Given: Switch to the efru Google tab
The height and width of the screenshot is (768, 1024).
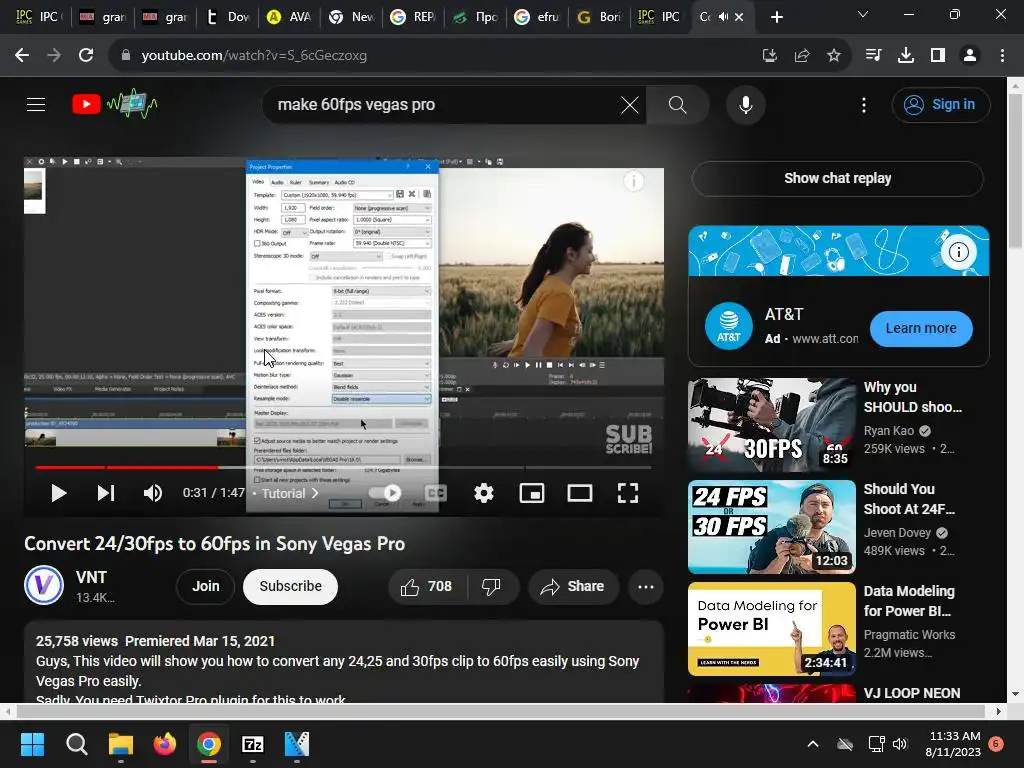Looking at the screenshot, I should 537,17.
